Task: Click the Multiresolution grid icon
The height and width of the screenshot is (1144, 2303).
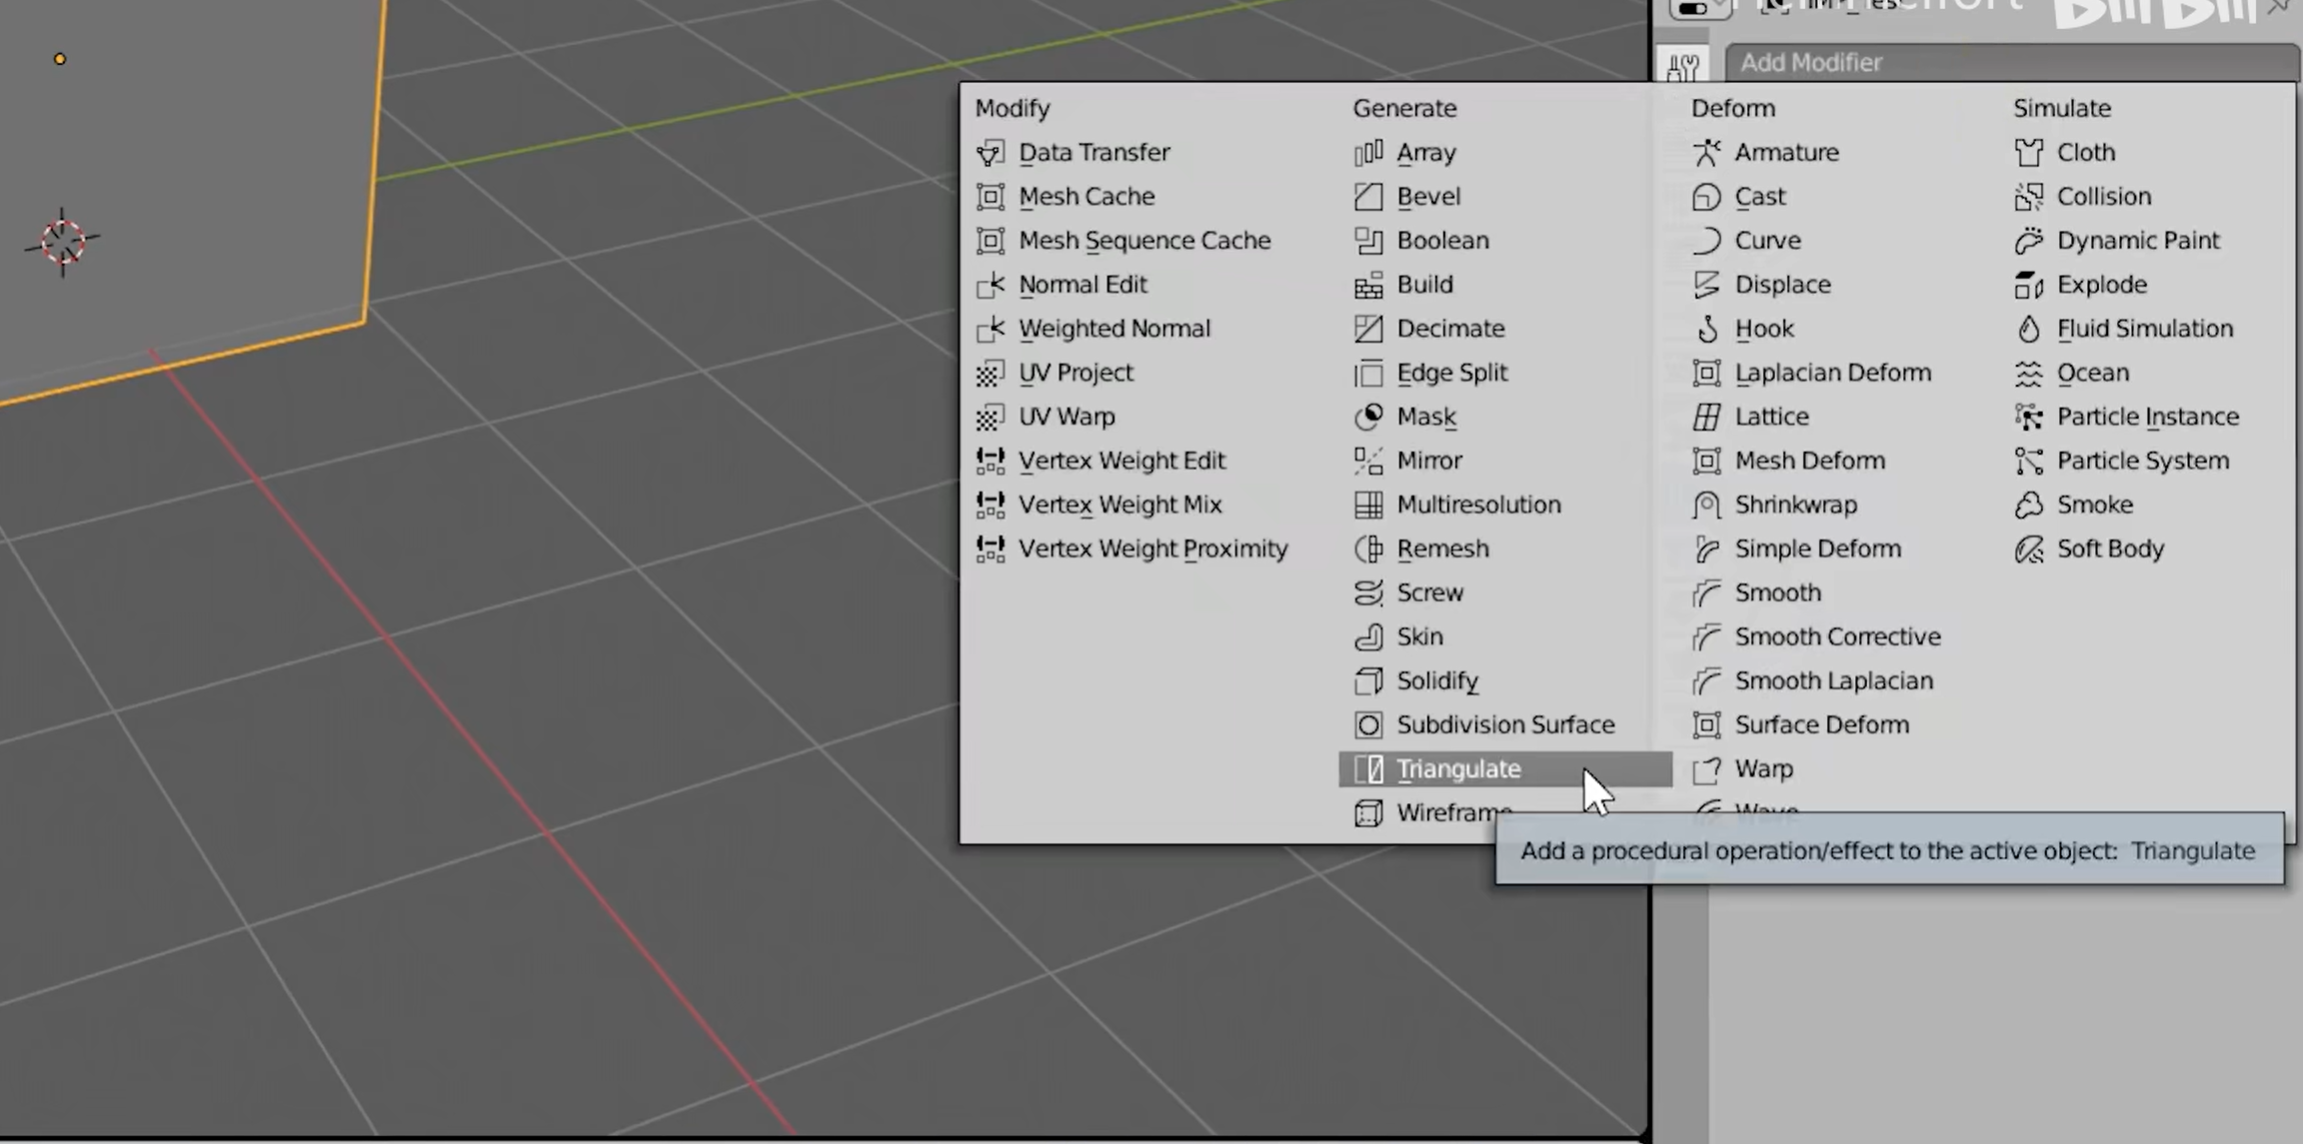Action: (x=1368, y=504)
